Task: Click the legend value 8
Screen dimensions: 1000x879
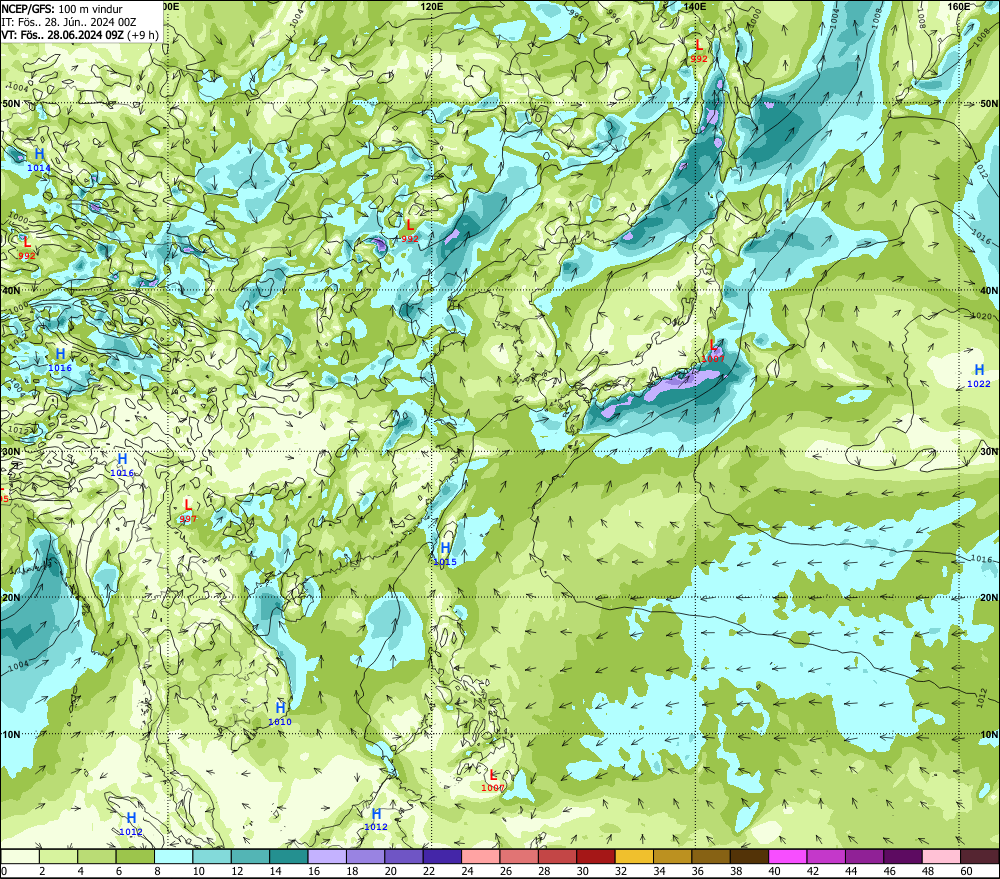Action: [x=157, y=871]
